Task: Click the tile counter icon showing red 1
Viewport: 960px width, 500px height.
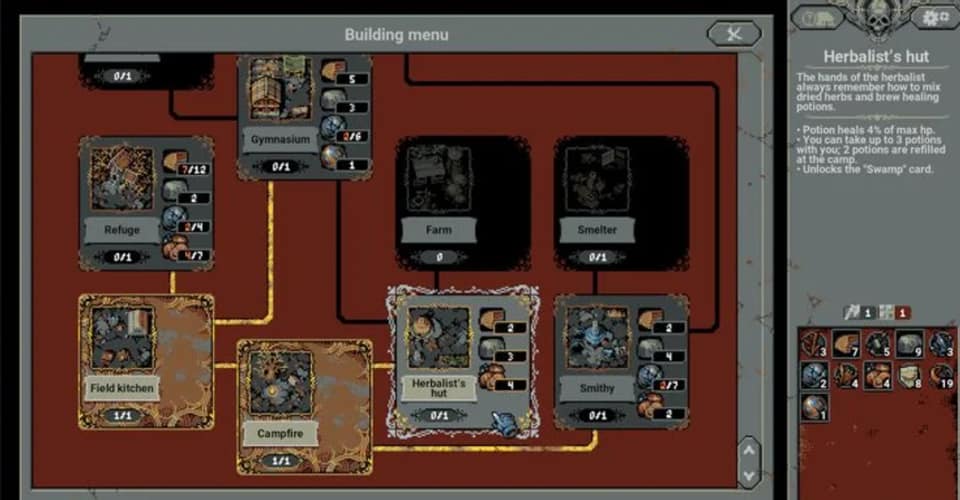Action: point(887,313)
